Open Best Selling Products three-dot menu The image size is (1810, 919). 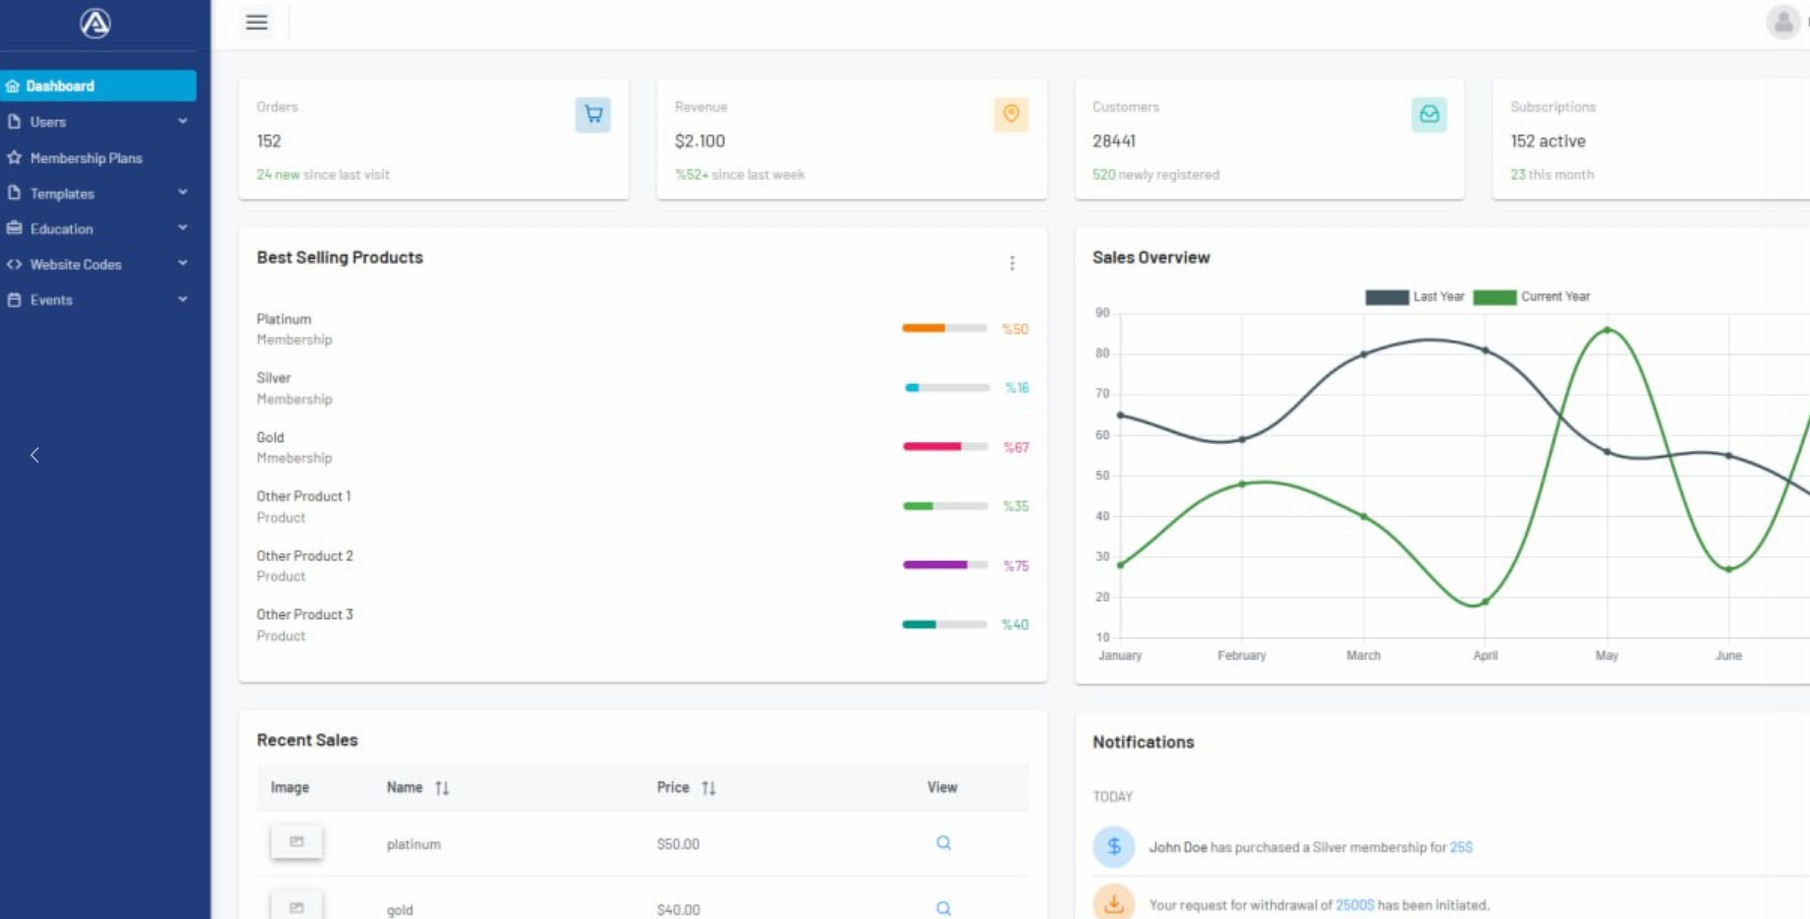coord(1012,263)
